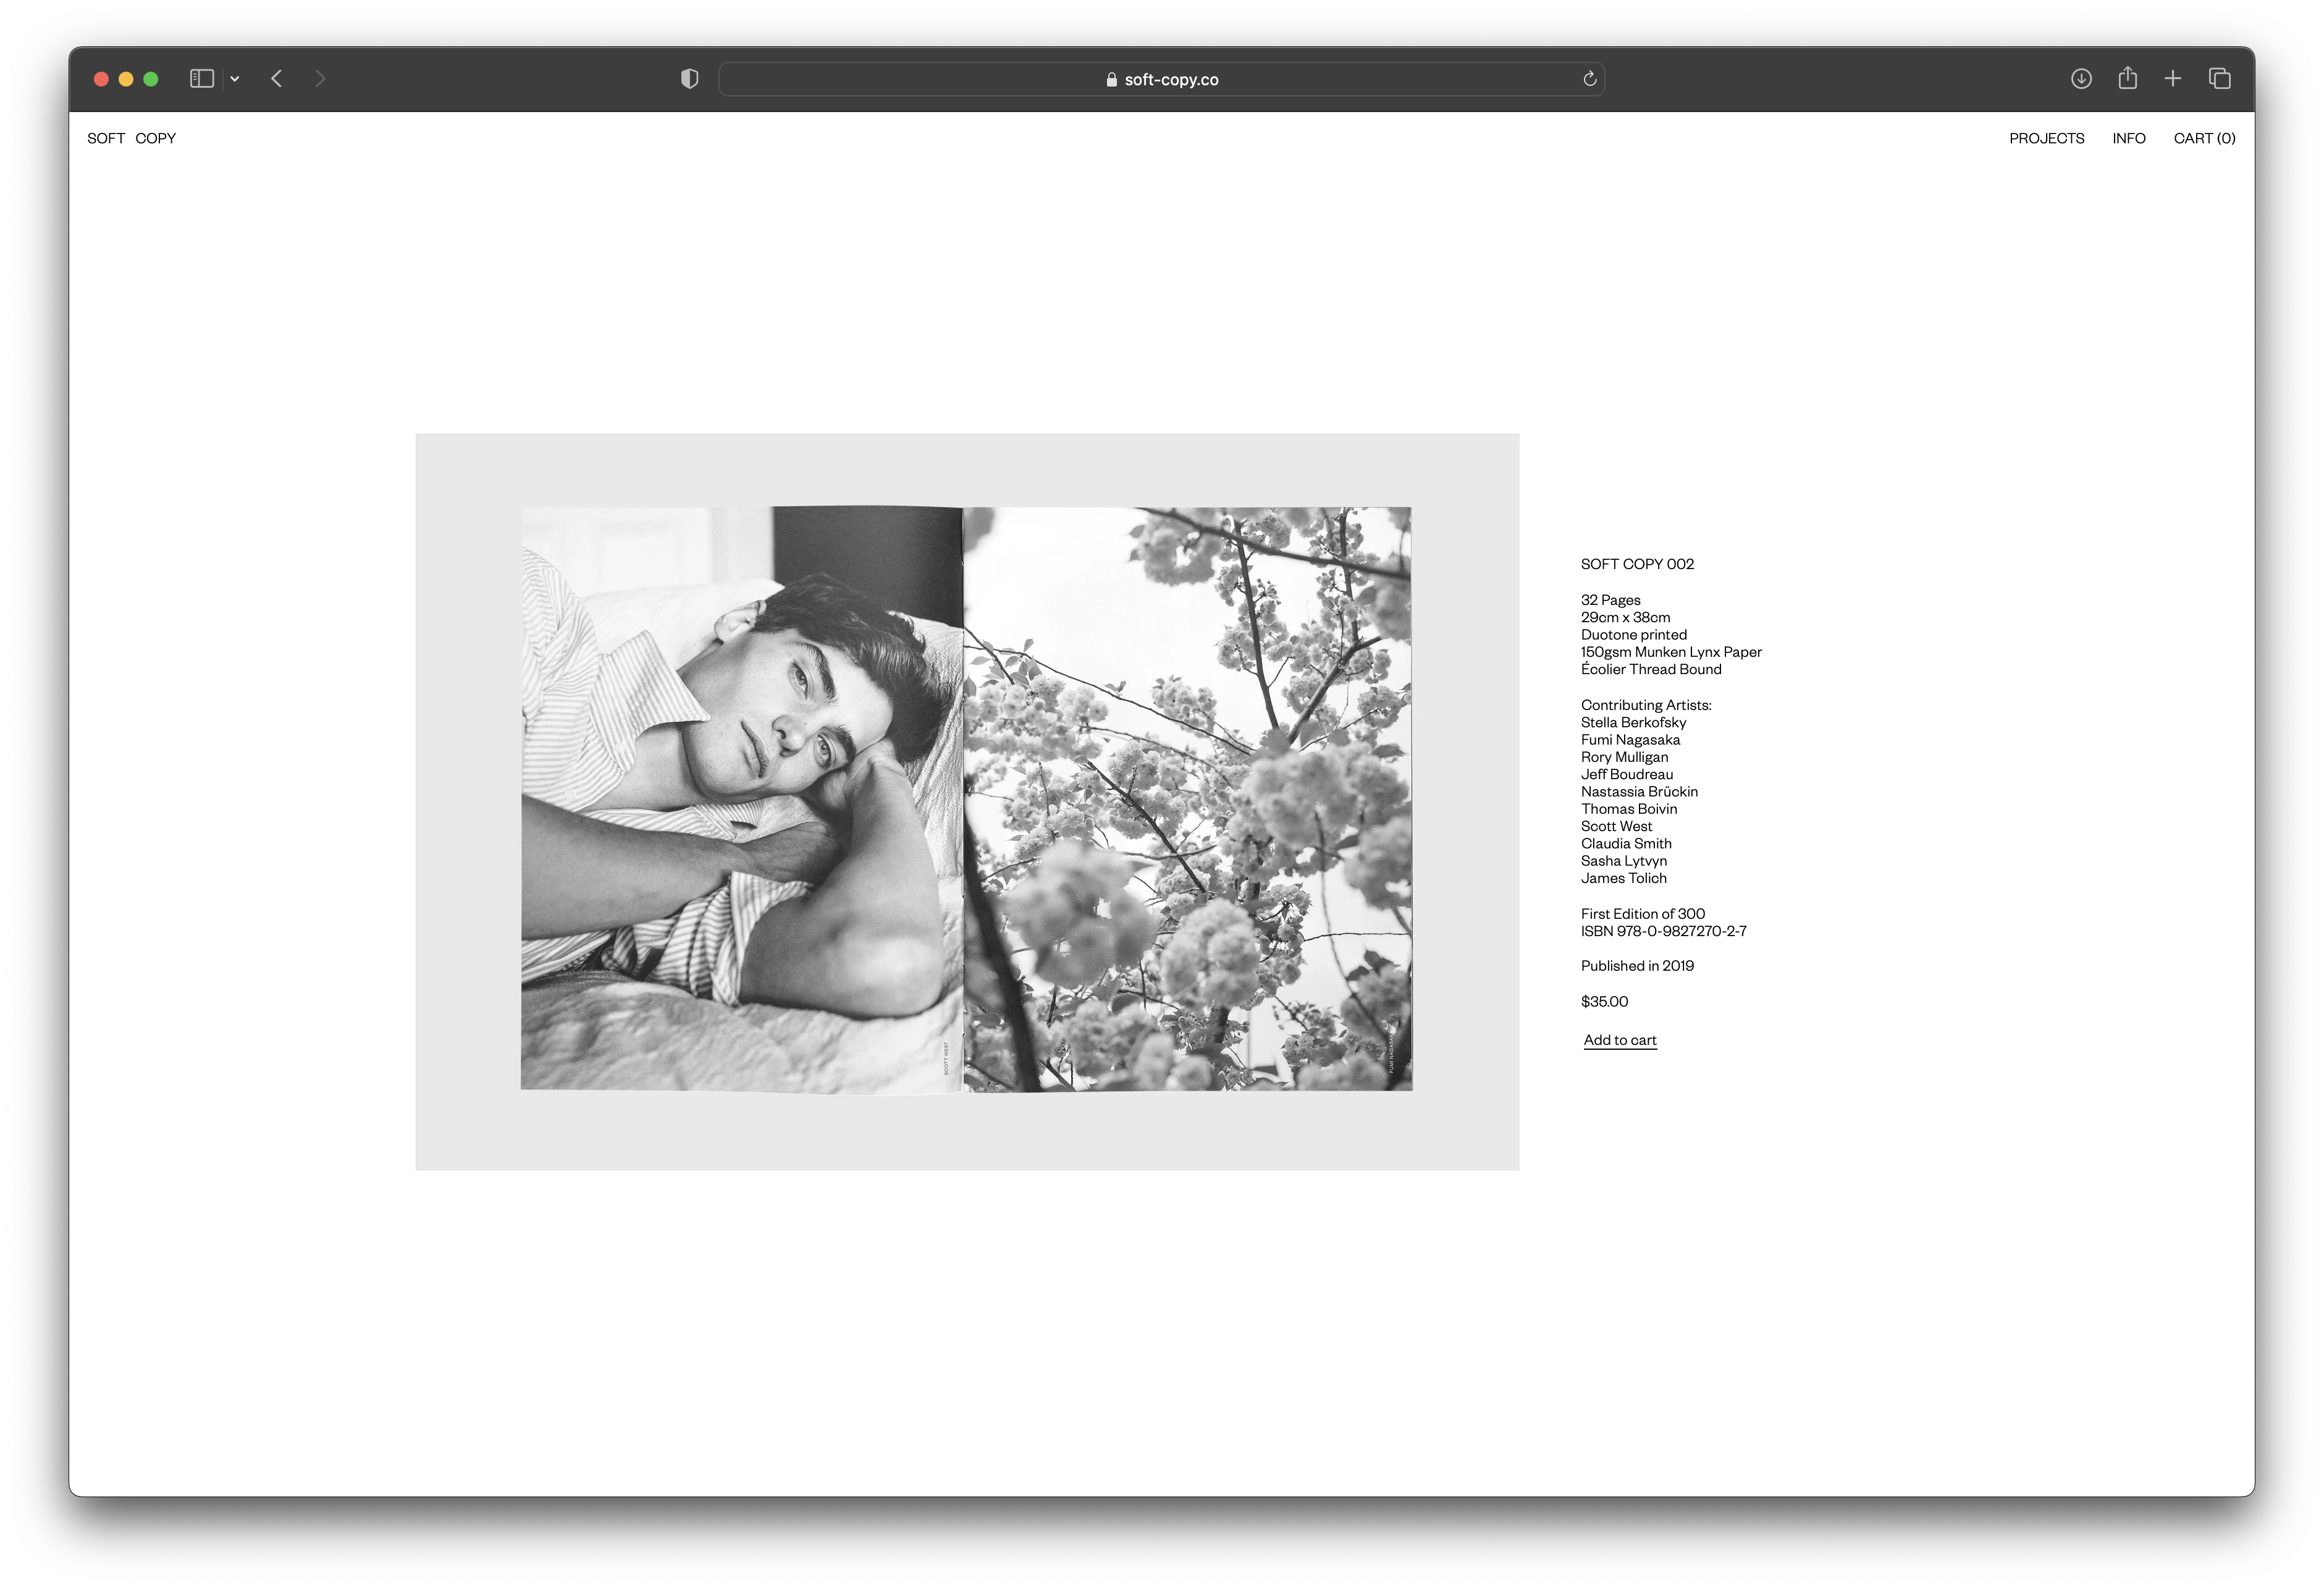View the CART (0) link

pyautogui.click(x=2204, y=138)
